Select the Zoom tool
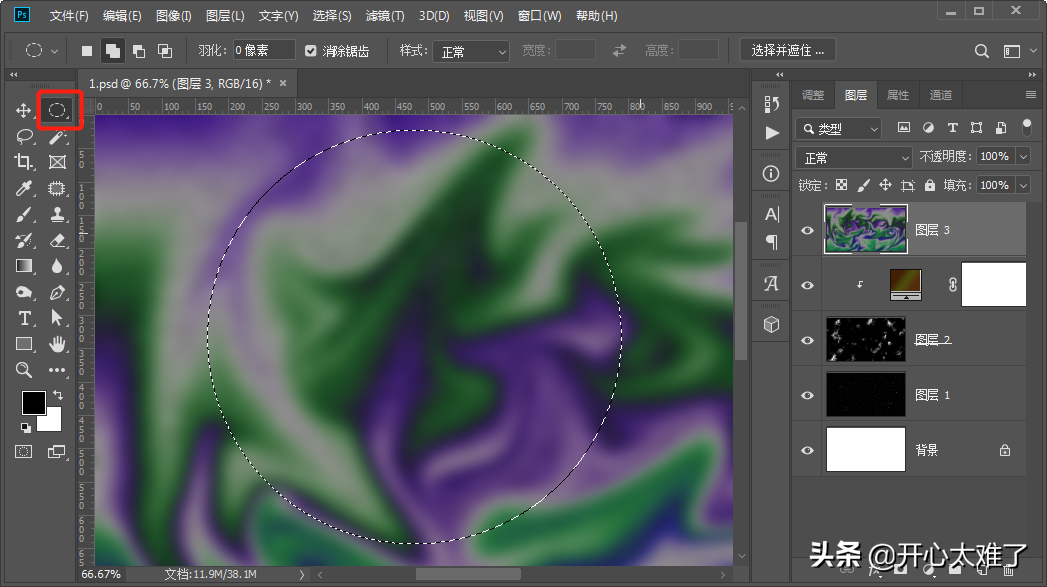Viewport: 1047px width, 587px height. point(24,370)
